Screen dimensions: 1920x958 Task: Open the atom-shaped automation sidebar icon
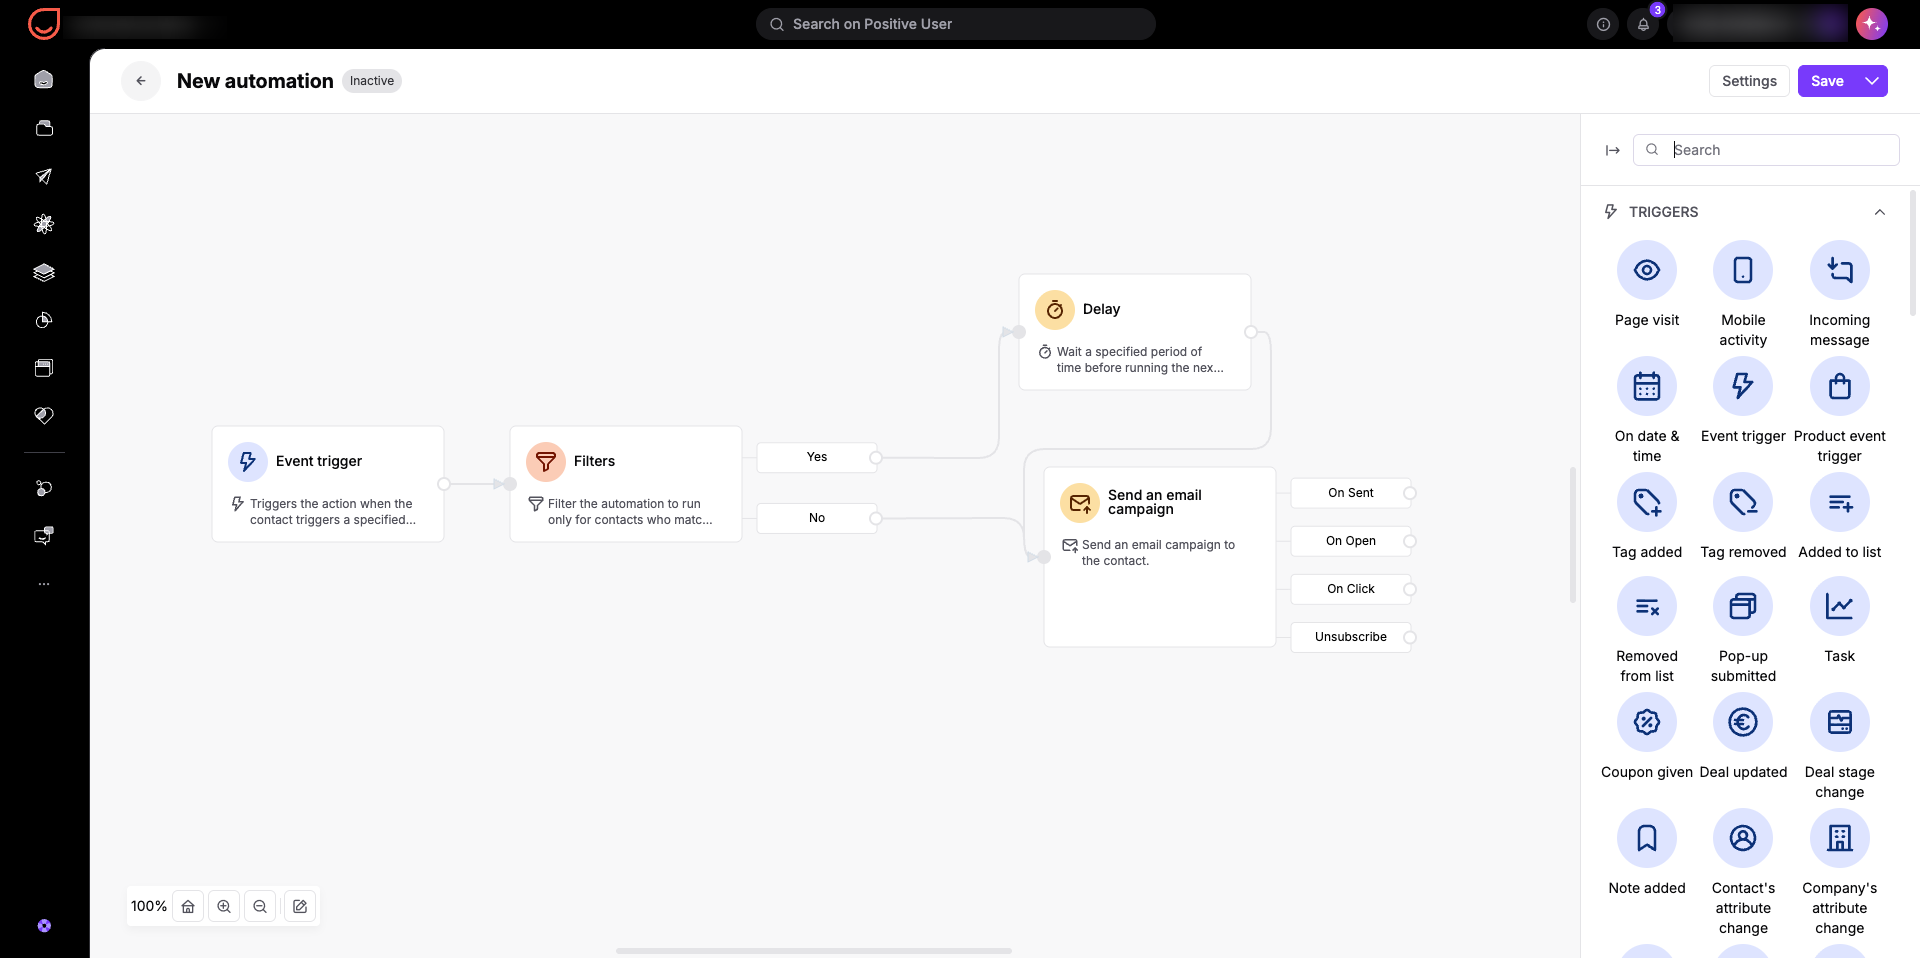click(44, 224)
